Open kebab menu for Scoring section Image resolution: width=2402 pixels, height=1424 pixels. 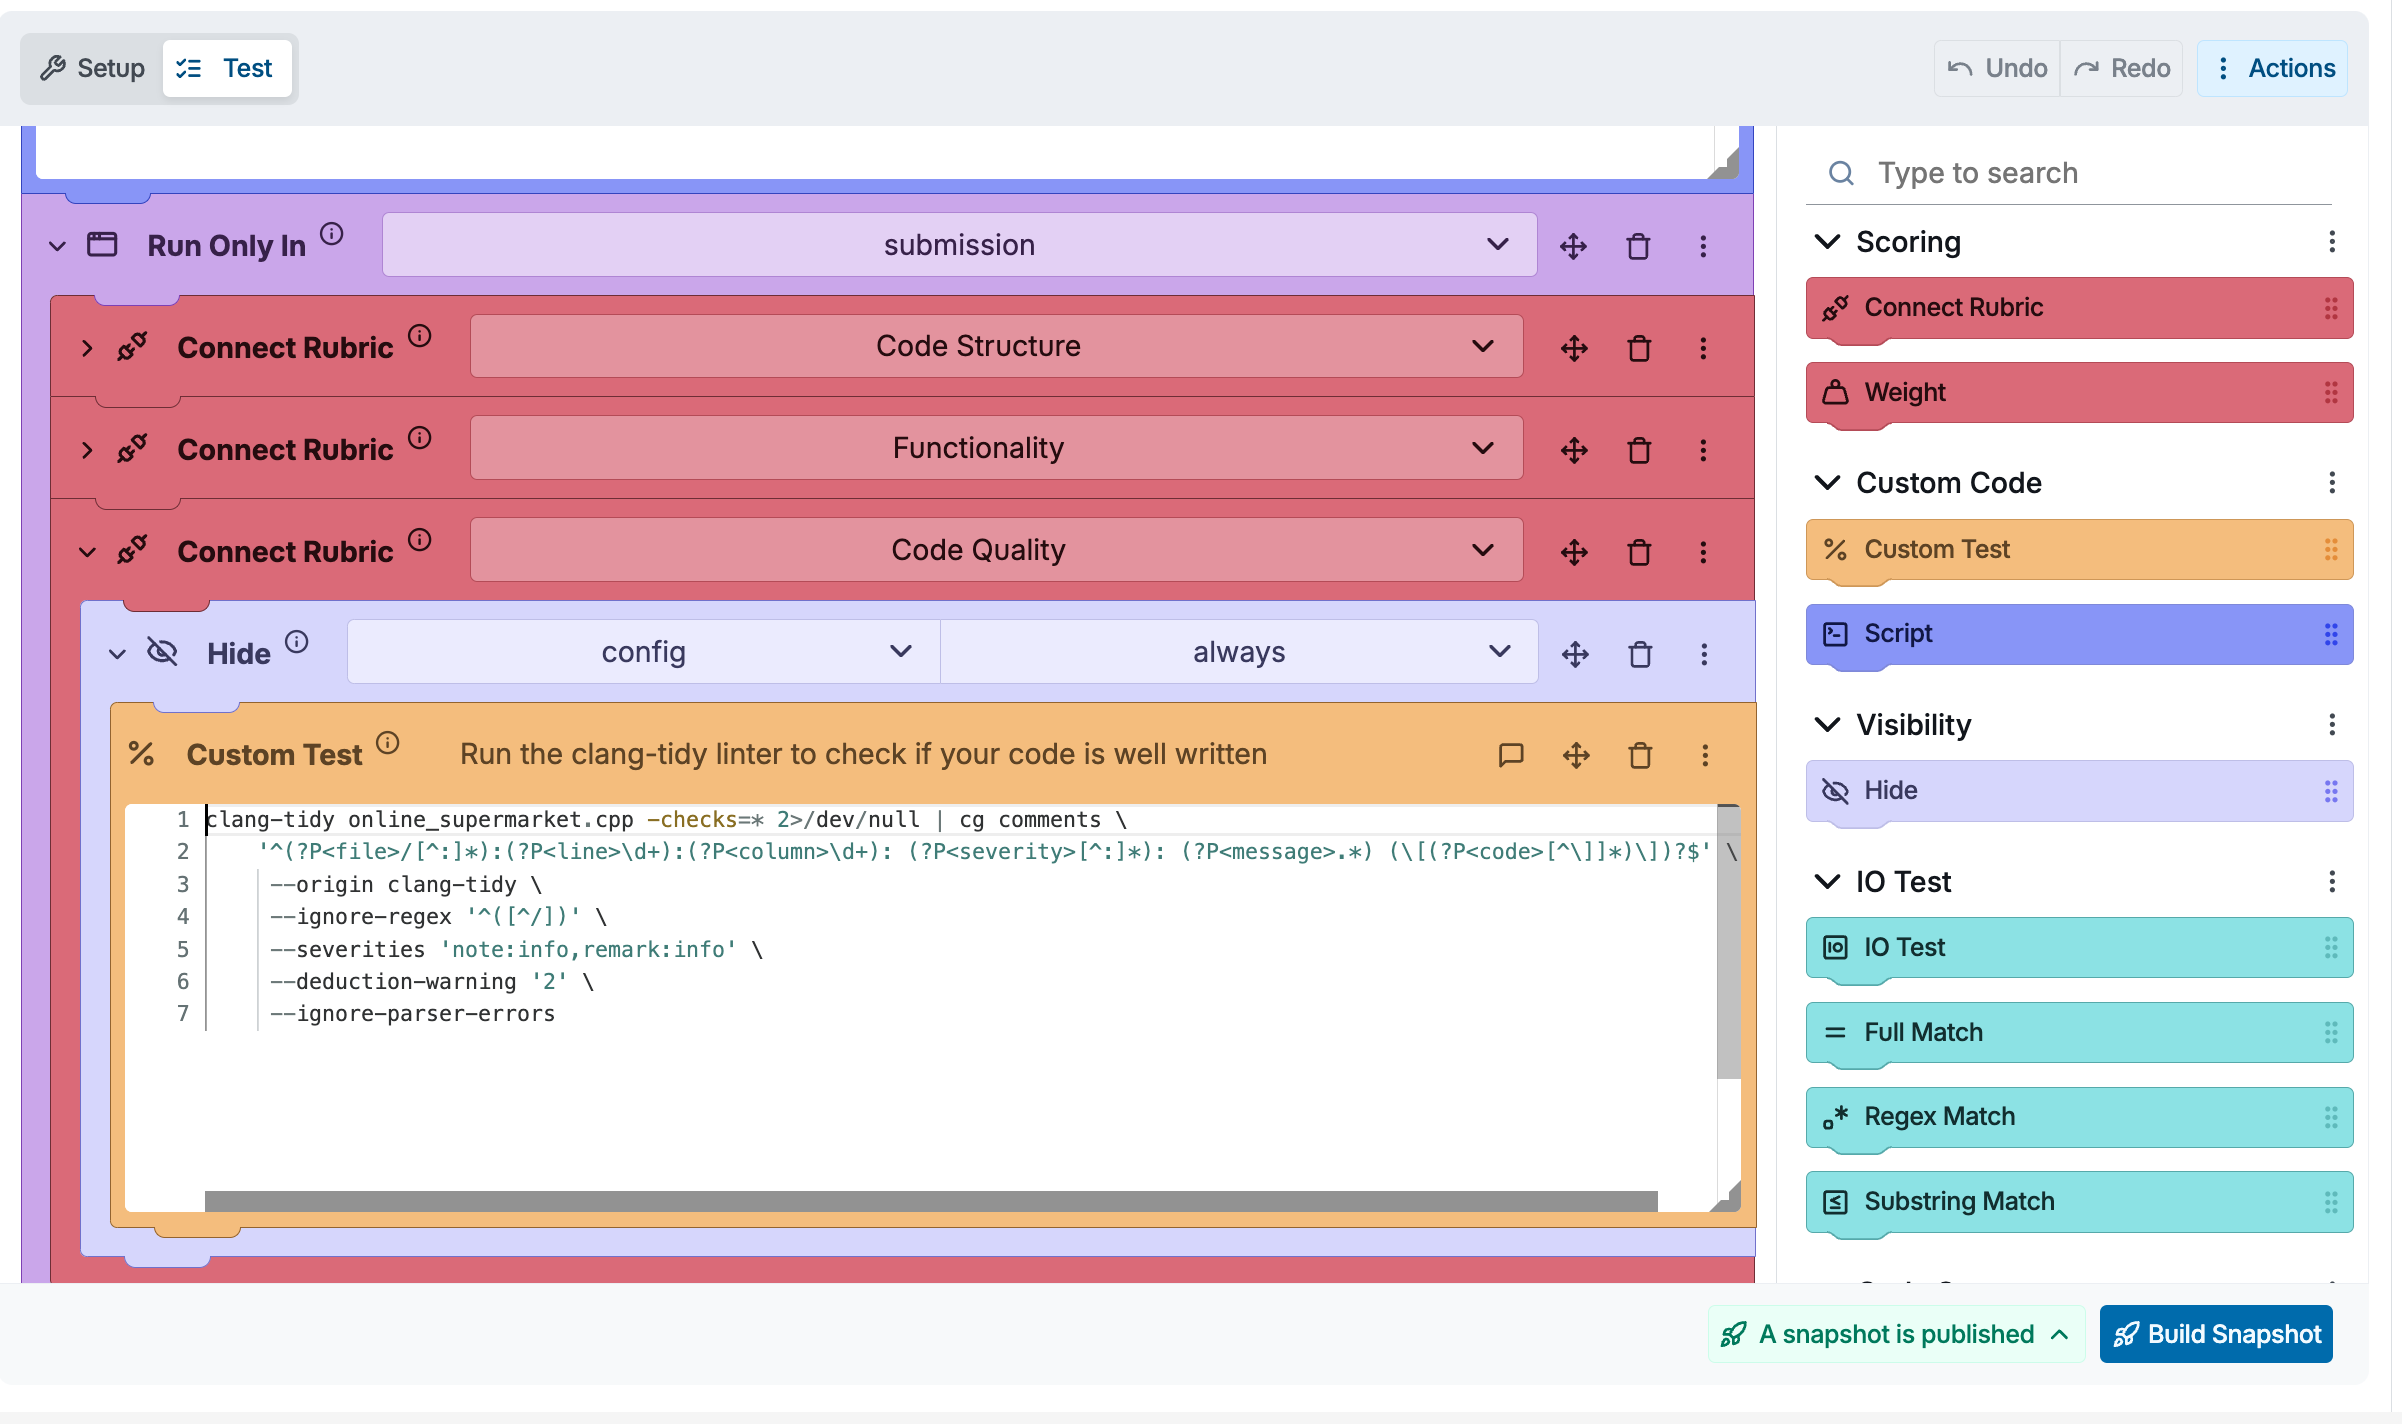(2331, 242)
